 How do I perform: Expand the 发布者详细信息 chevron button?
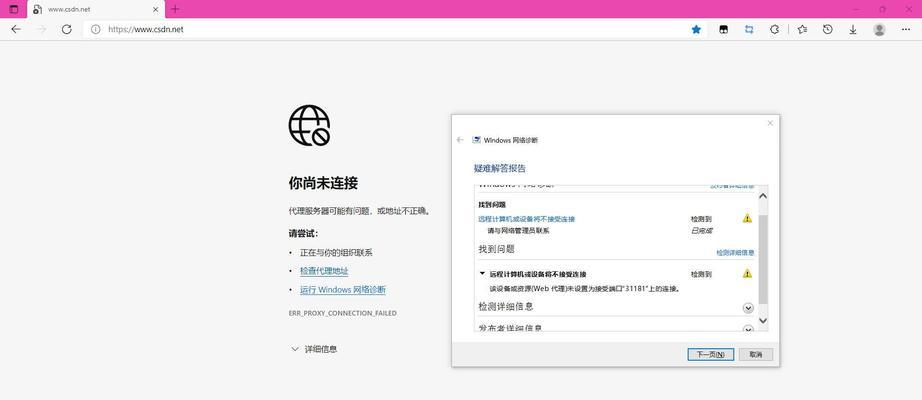tap(748, 329)
